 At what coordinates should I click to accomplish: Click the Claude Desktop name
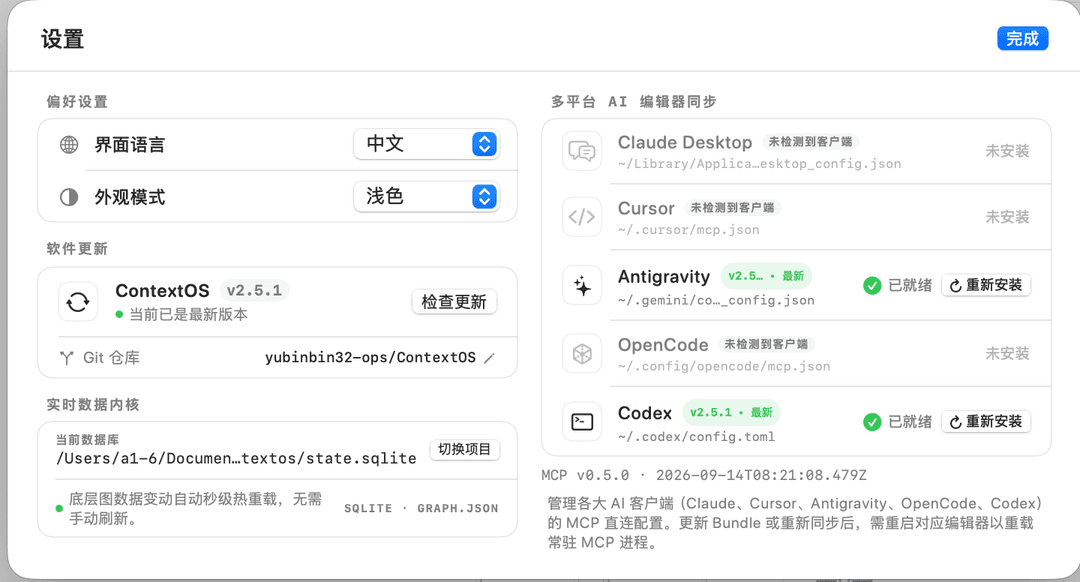pyautogui.click(x=685, y=142)
